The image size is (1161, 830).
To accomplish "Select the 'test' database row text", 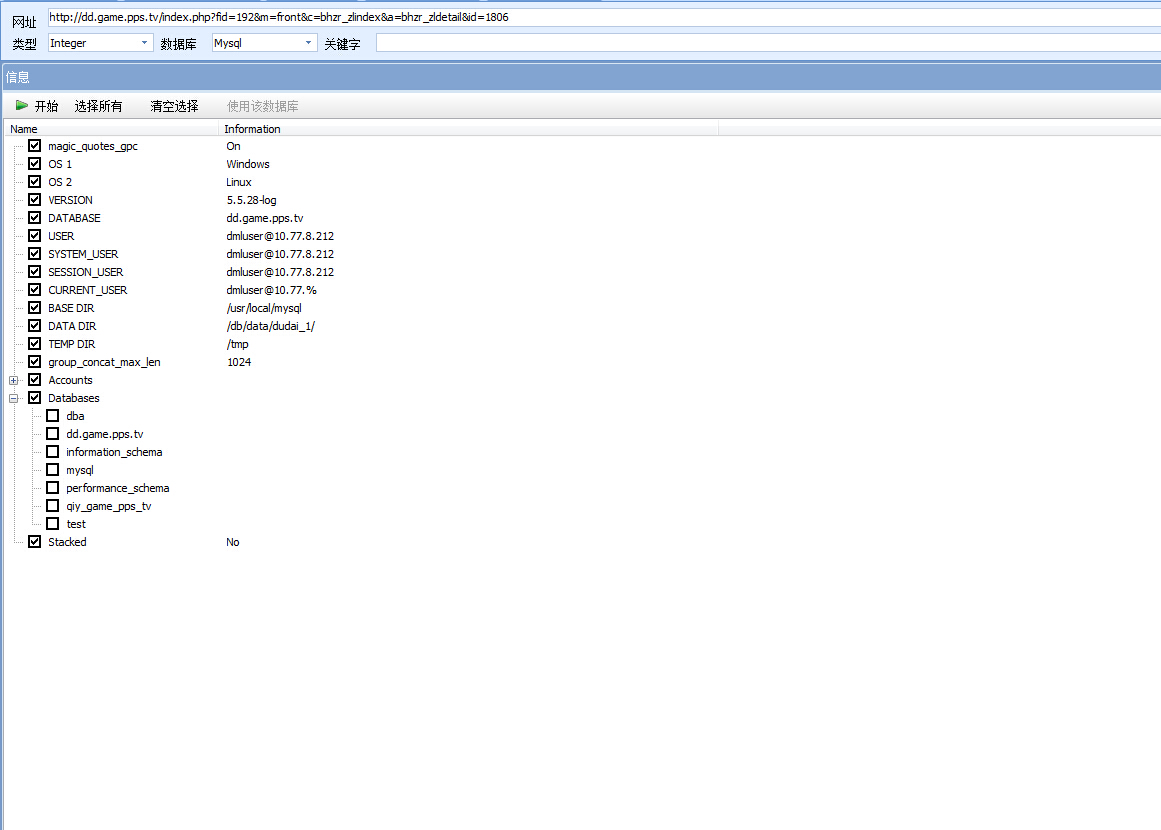I will (76, 524).
